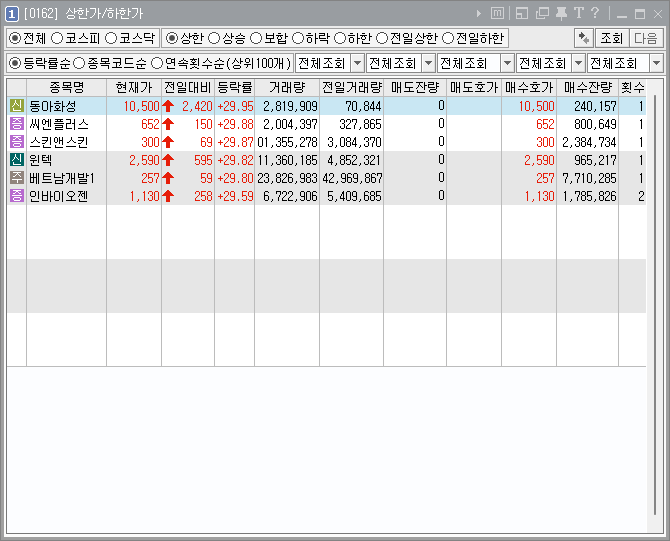
Task: Select the 보합 radio button
Action: pyautogui.click(x=256, y=38)
